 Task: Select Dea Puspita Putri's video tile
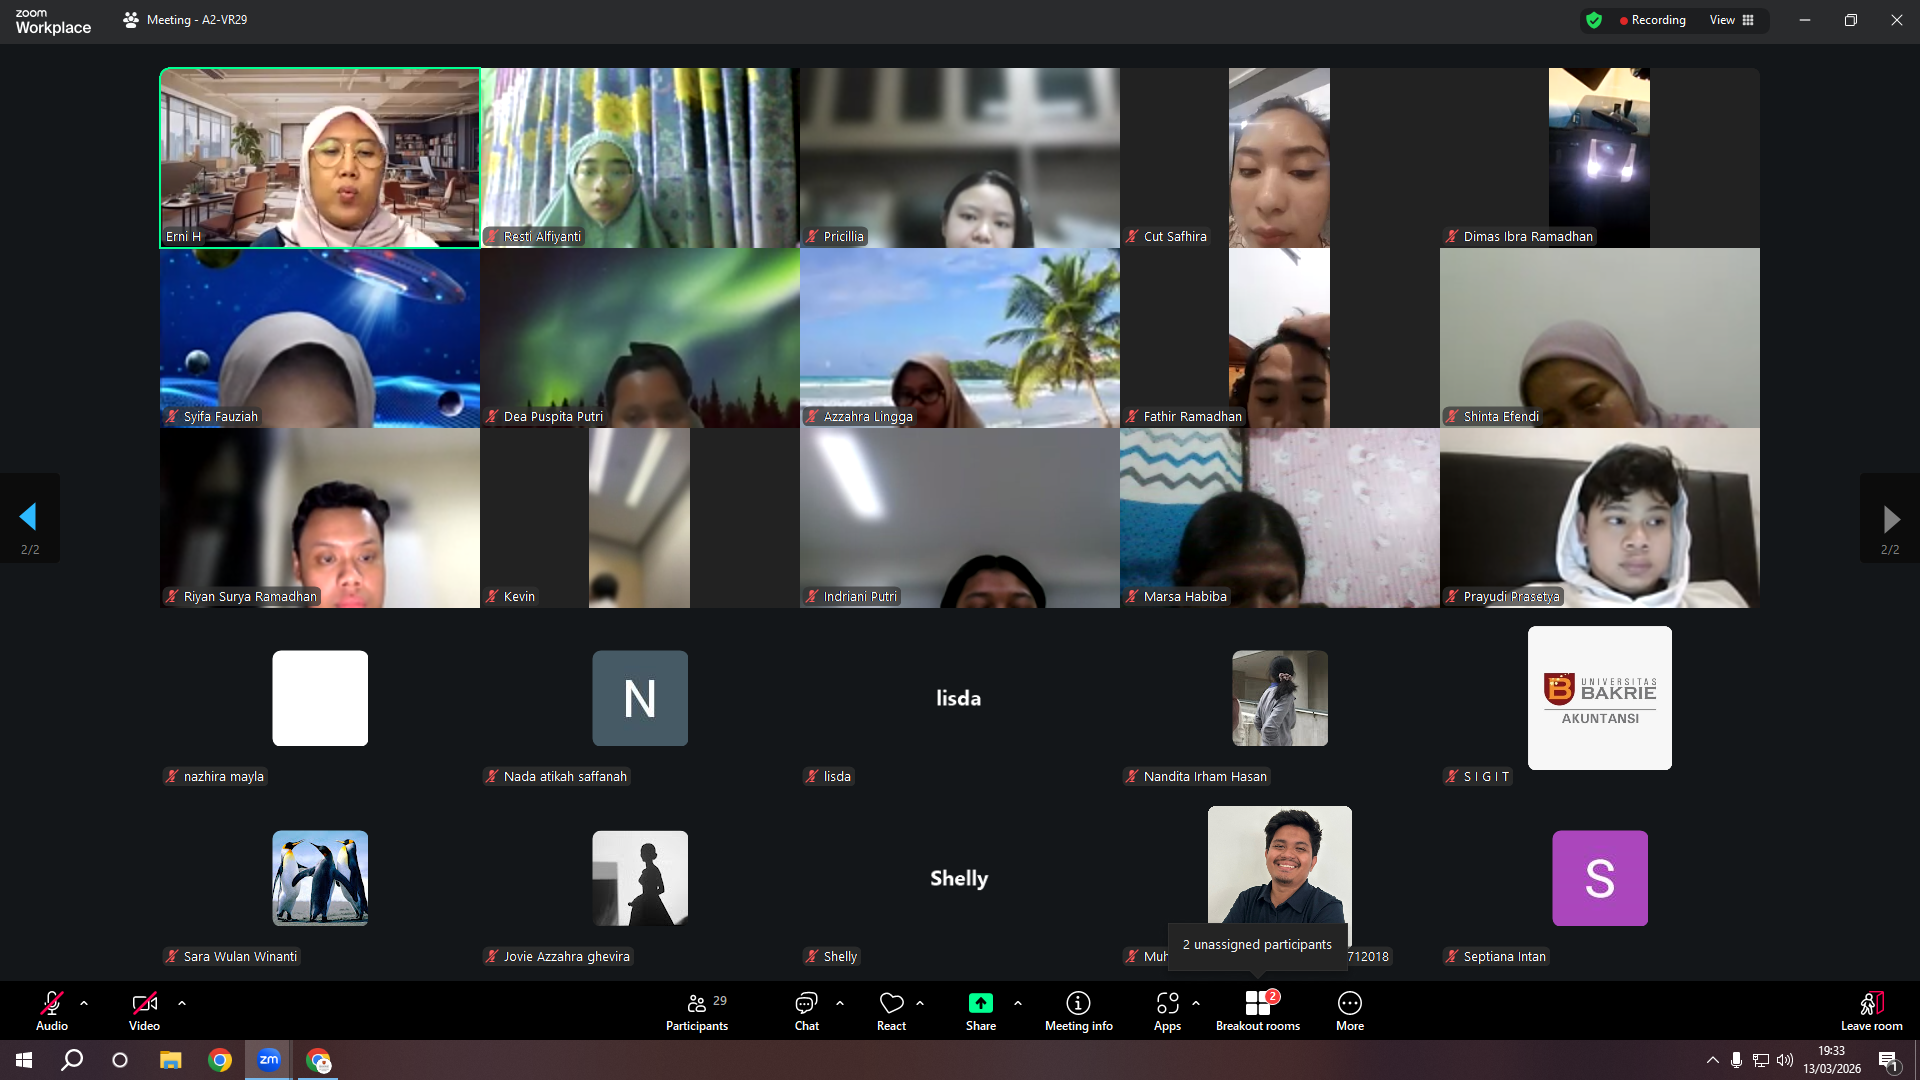640,338
